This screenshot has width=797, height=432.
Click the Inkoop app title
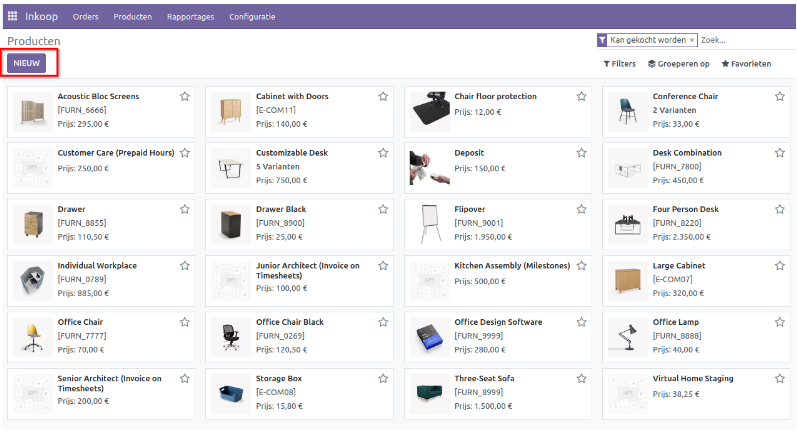pyautogui.click(x=41, y=17)
